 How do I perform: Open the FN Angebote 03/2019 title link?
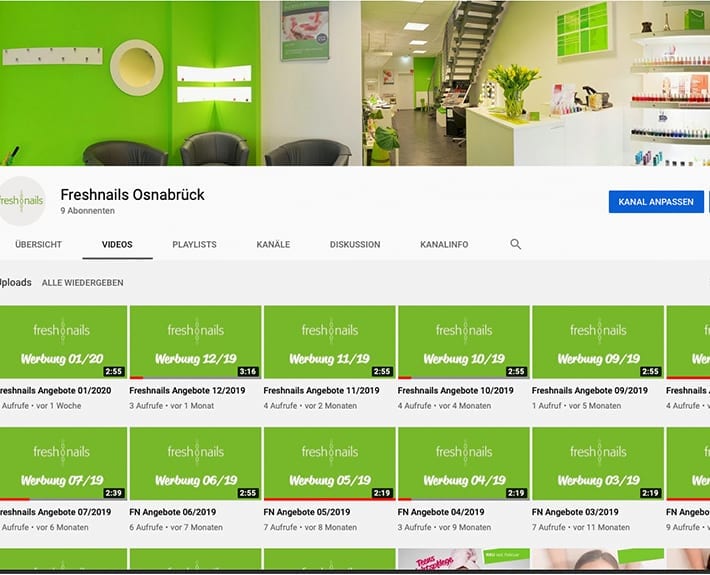coord(576,512)
